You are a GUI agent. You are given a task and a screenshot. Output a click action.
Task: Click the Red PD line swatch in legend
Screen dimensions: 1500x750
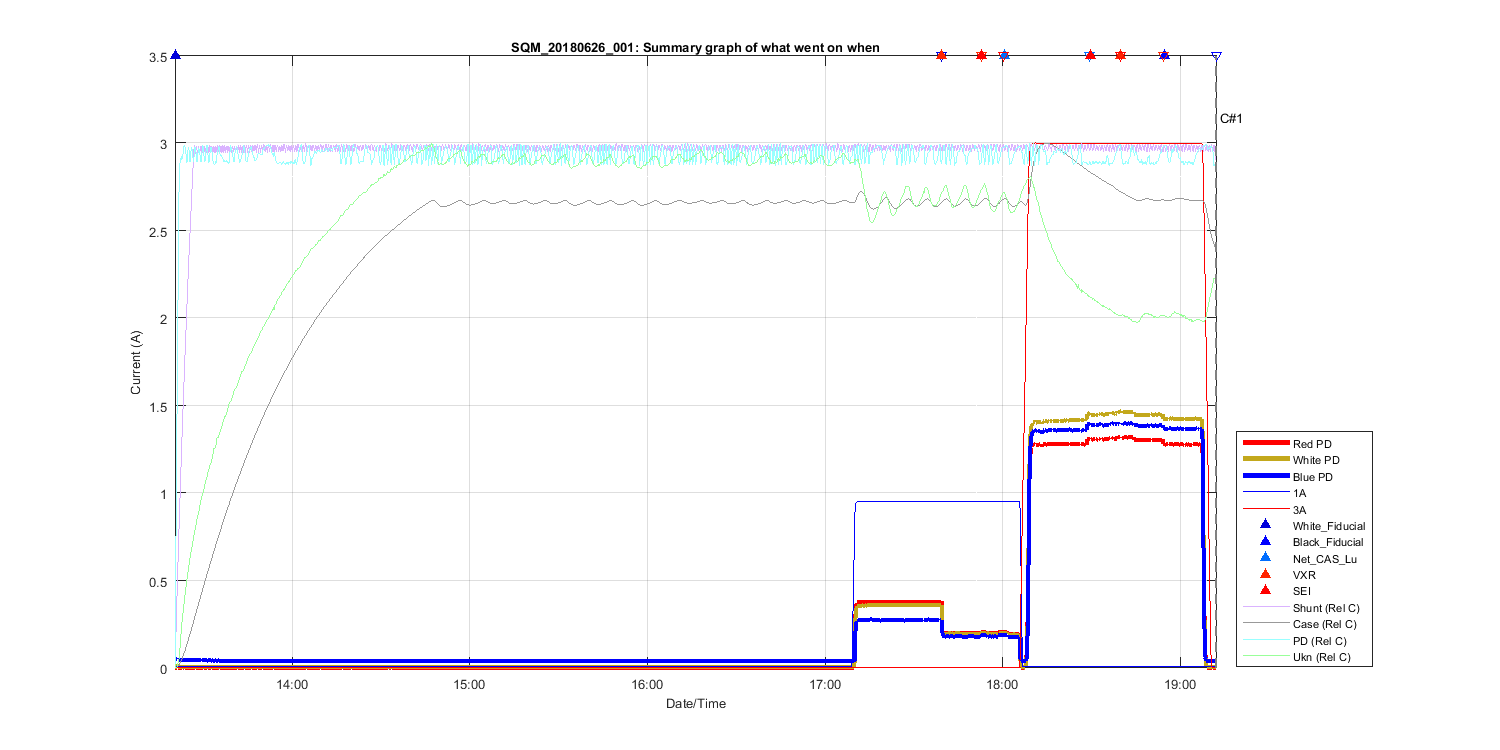tap(1265, 443)
